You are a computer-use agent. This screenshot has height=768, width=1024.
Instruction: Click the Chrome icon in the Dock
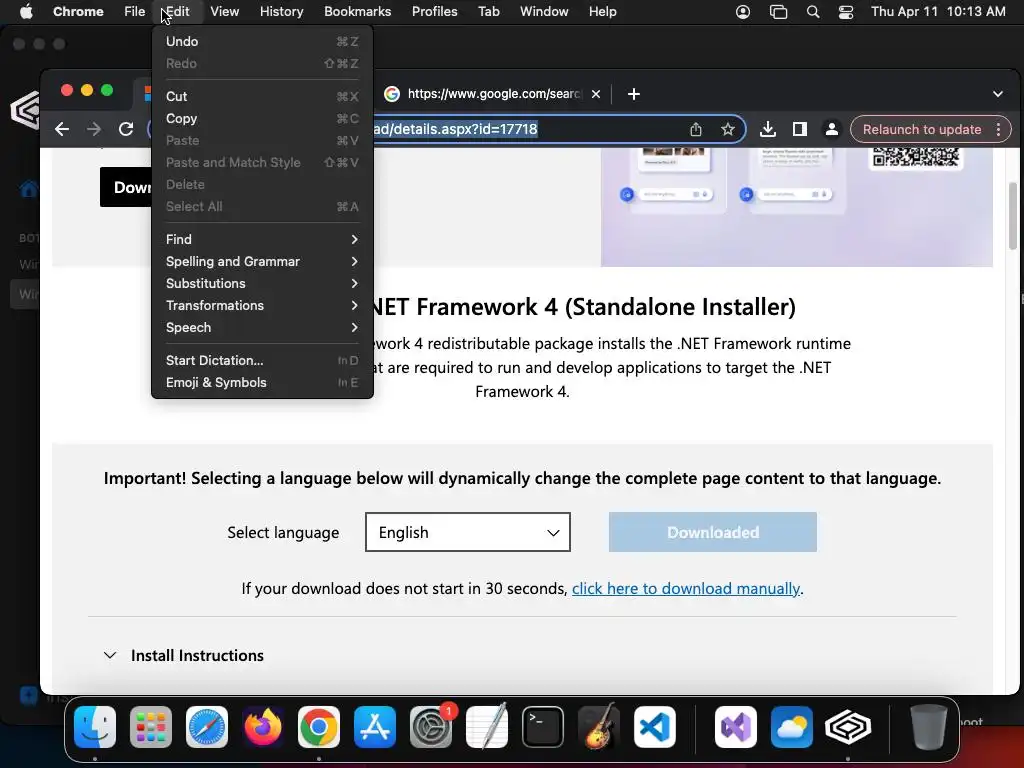(319, 727)
